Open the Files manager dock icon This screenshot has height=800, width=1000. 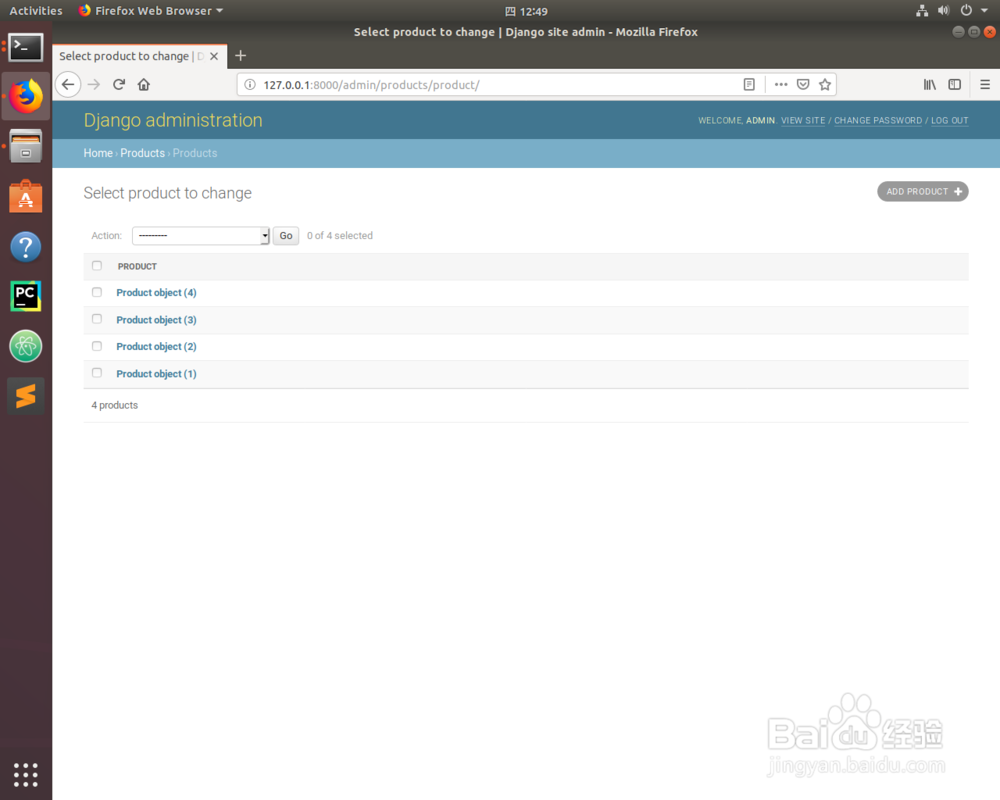click(x=26, y=146)
